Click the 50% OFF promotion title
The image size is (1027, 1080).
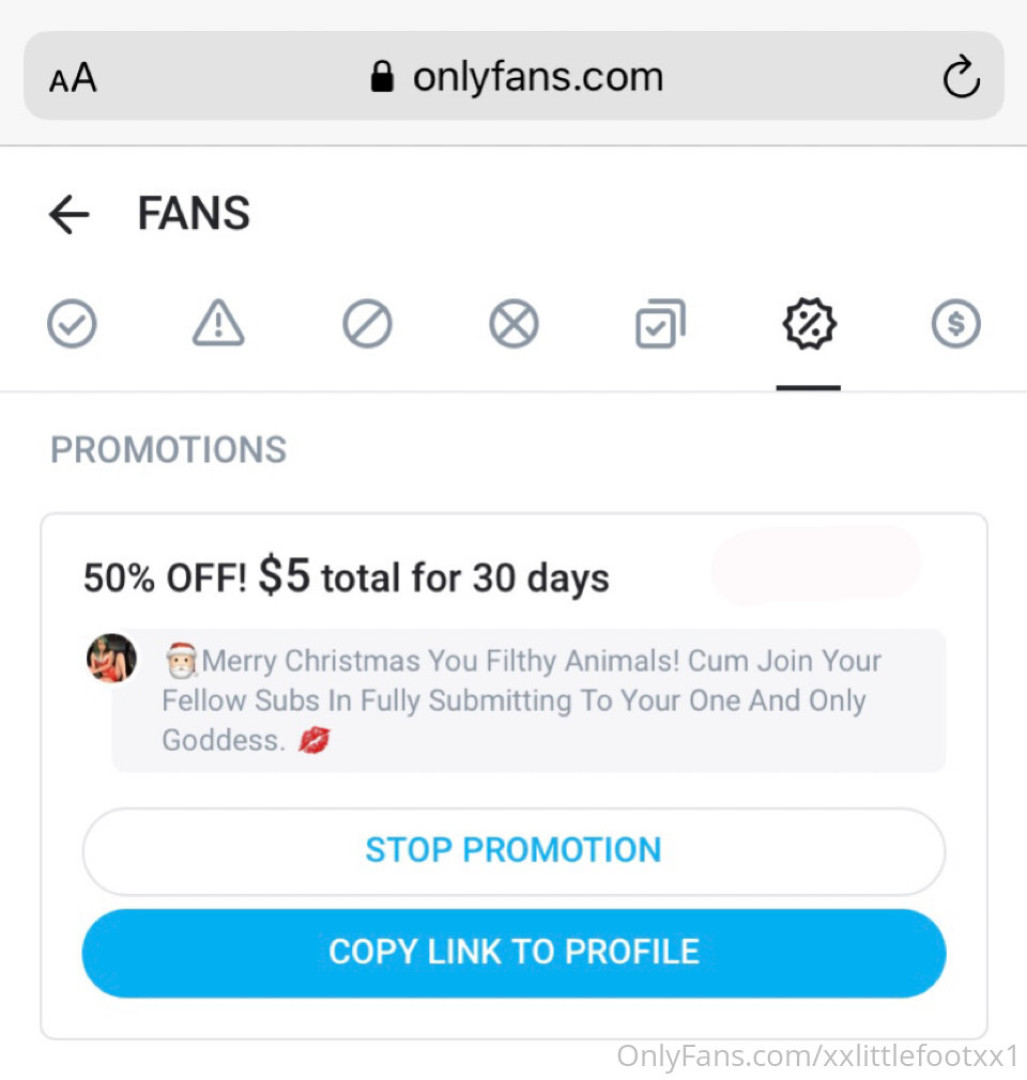[346, 577]
